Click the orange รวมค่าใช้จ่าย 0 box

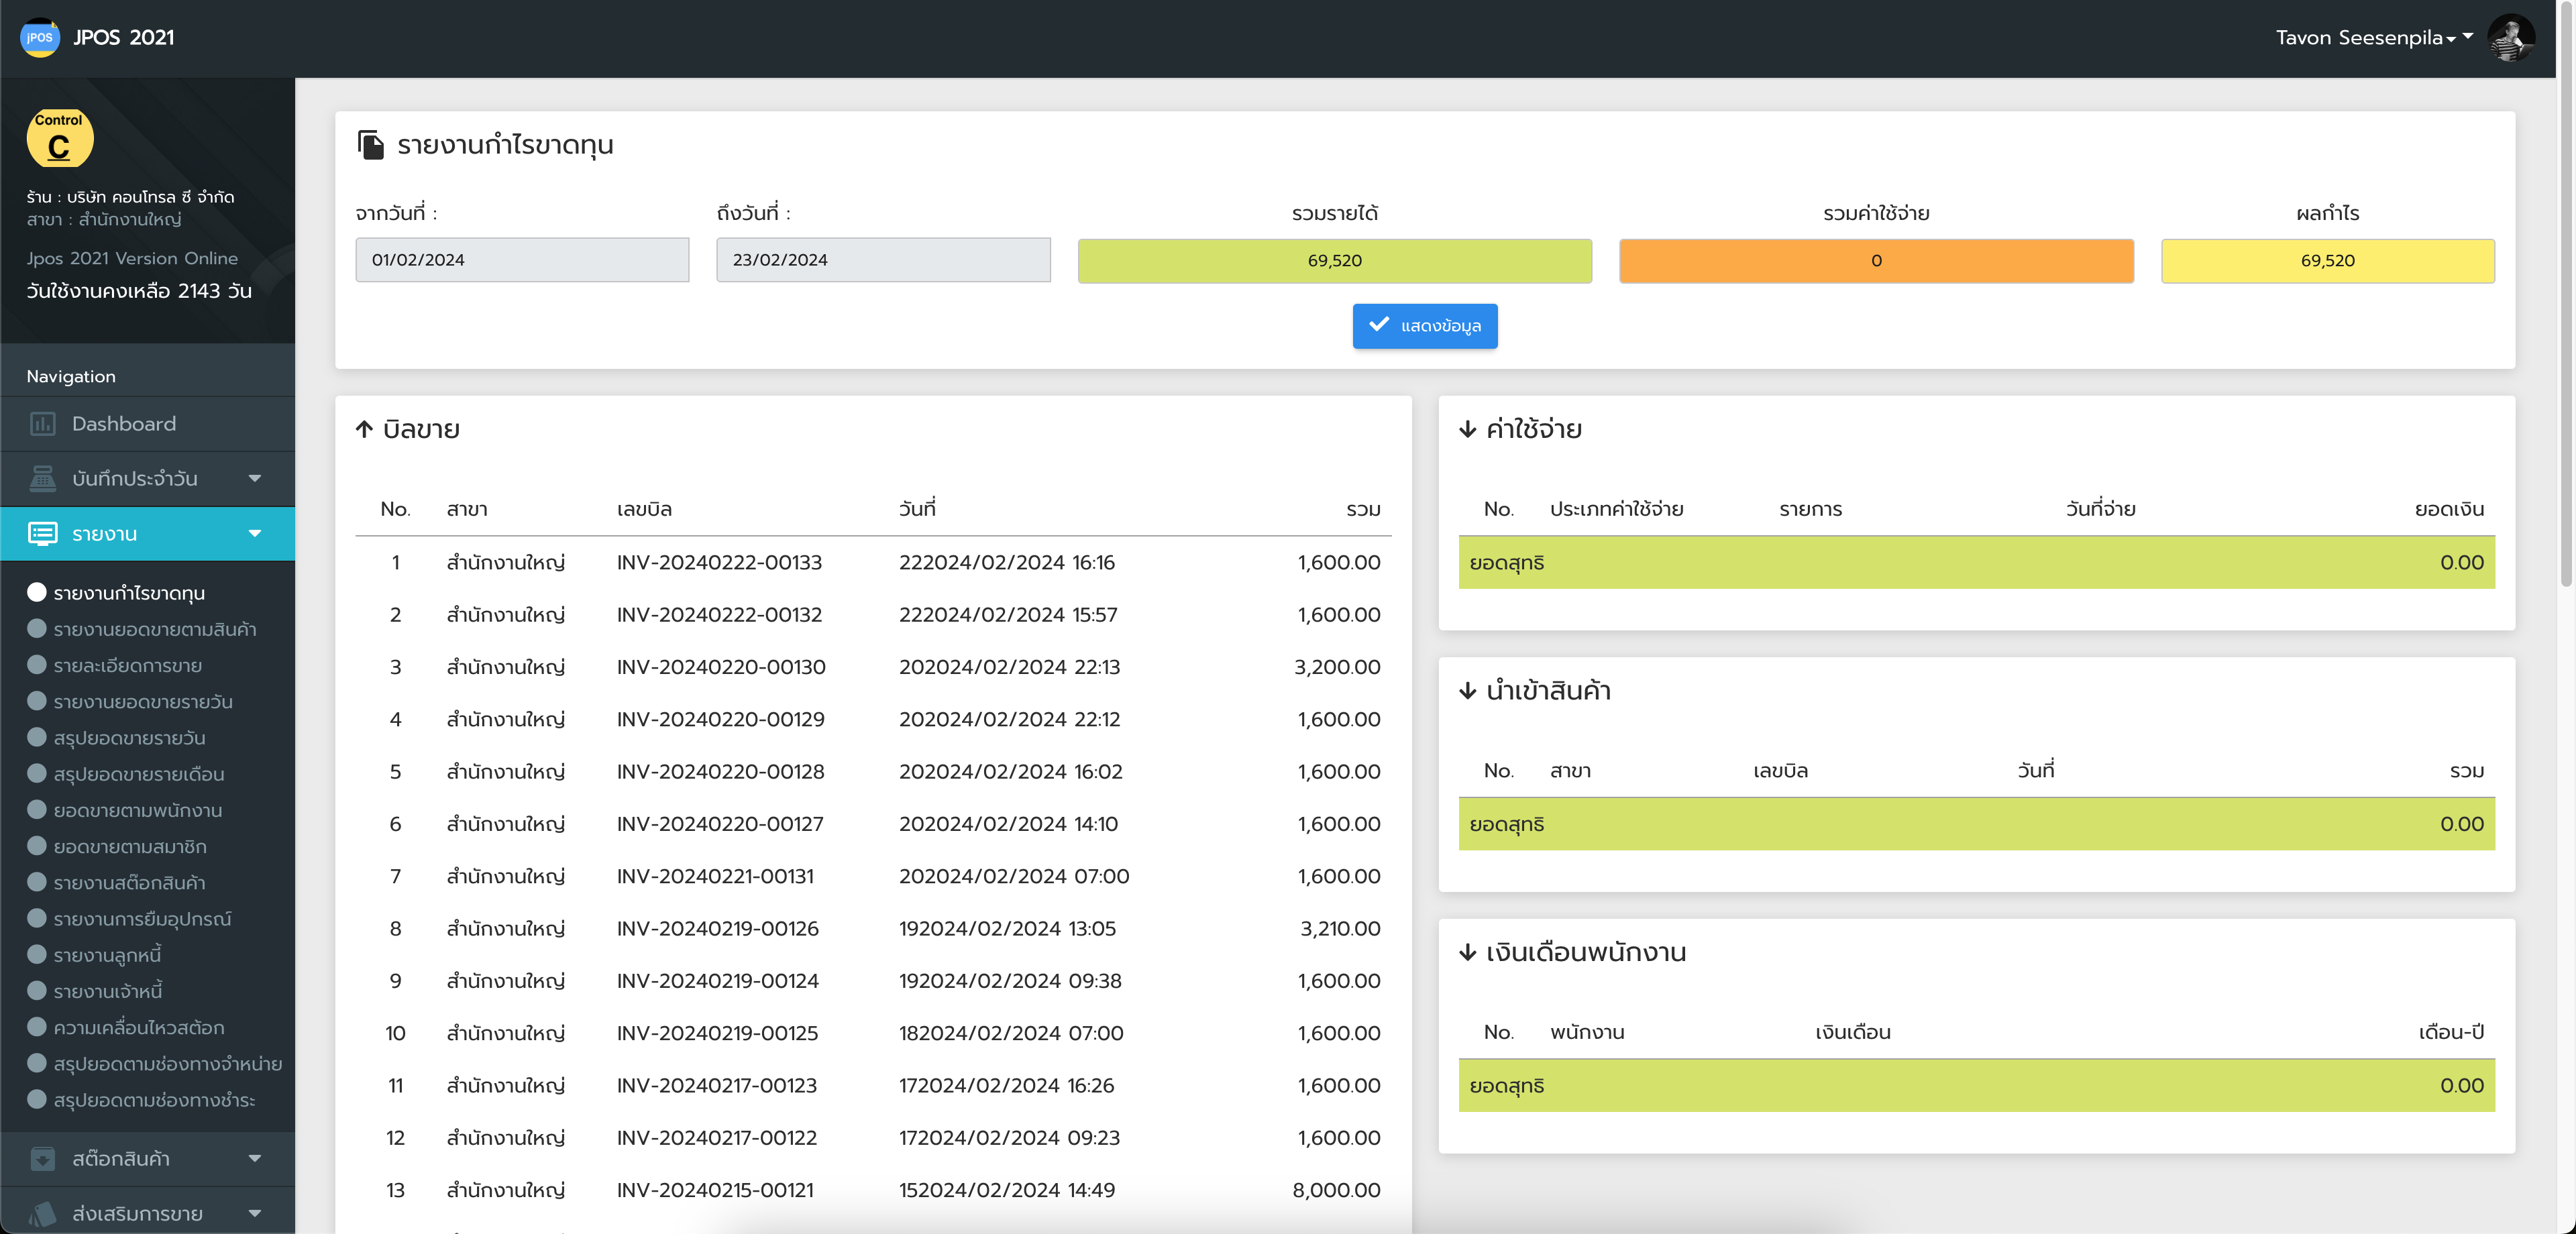(1876, 260)
